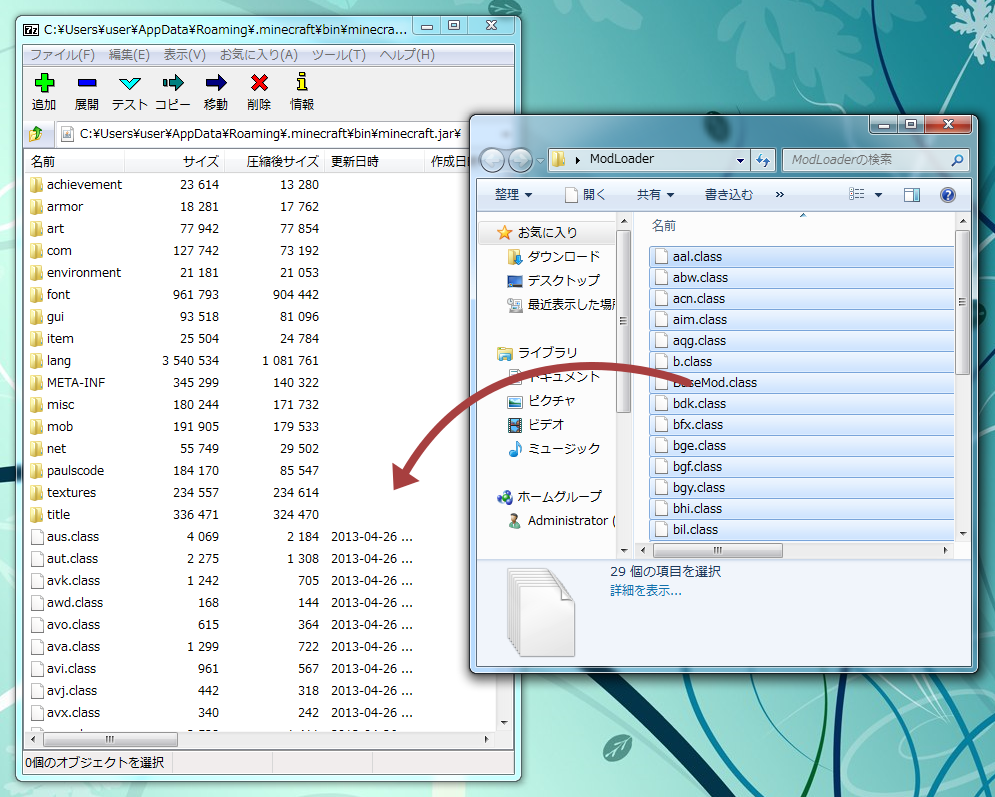The width and height of the screenshot is (995, 797).
Task: Click the file list vertical scrollbar in Explorer
Action: (x=963, y=302)
